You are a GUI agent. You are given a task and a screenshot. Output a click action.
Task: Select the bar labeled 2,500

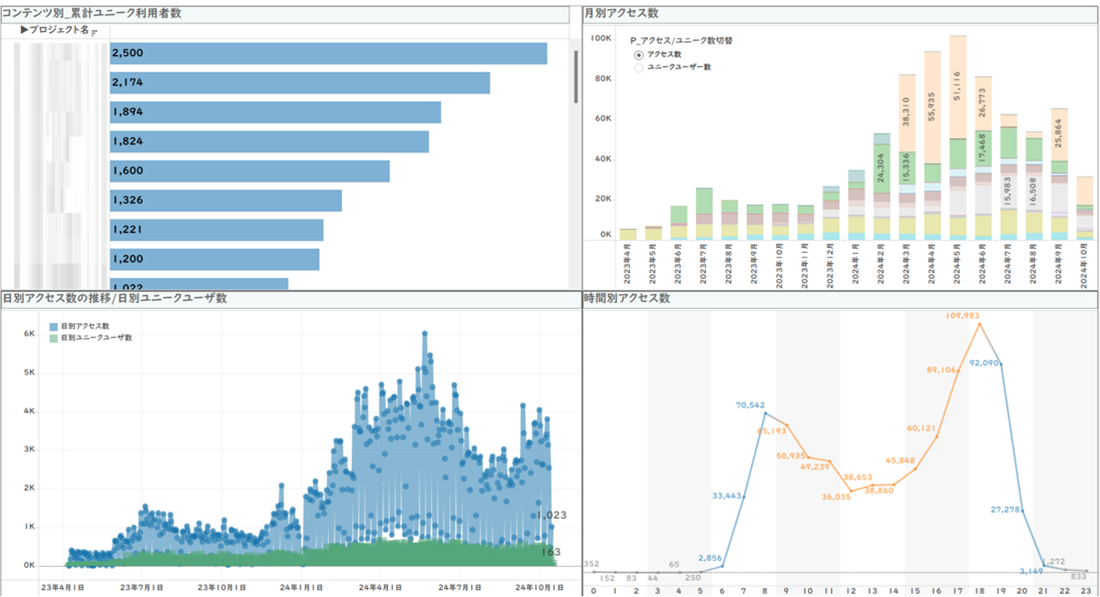pyautogui.click(x=328, y=53)
